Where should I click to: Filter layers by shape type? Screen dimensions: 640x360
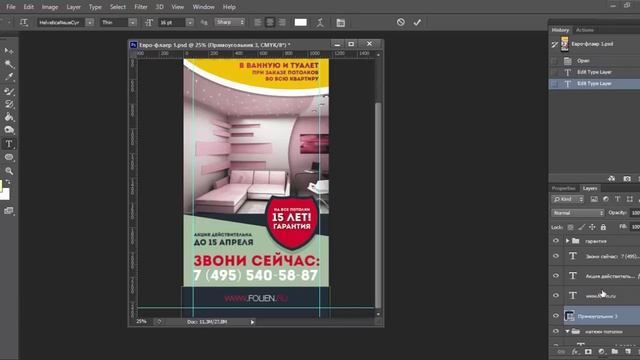[630, 199]
